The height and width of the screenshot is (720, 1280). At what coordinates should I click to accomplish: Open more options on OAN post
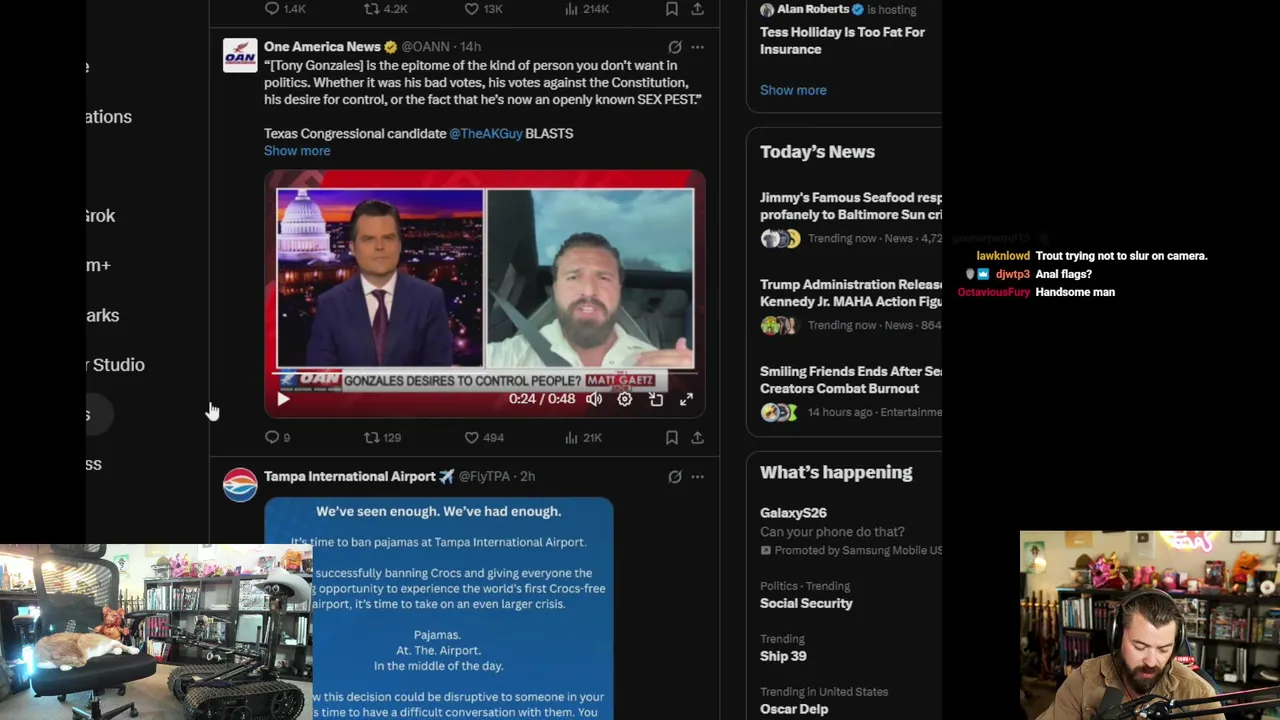(697, 47)
